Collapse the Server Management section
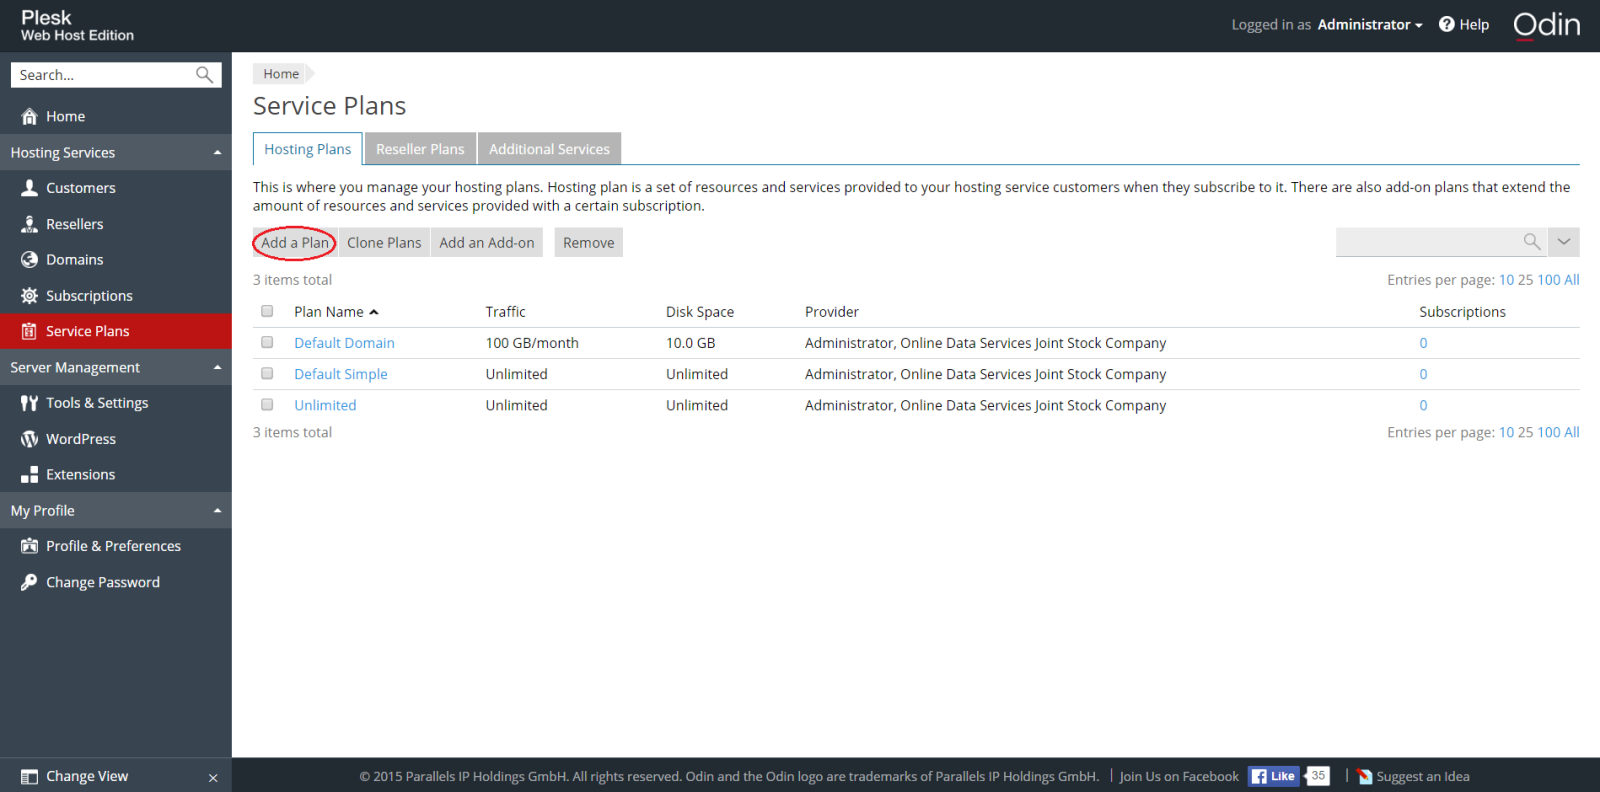 tap(217, 368)
